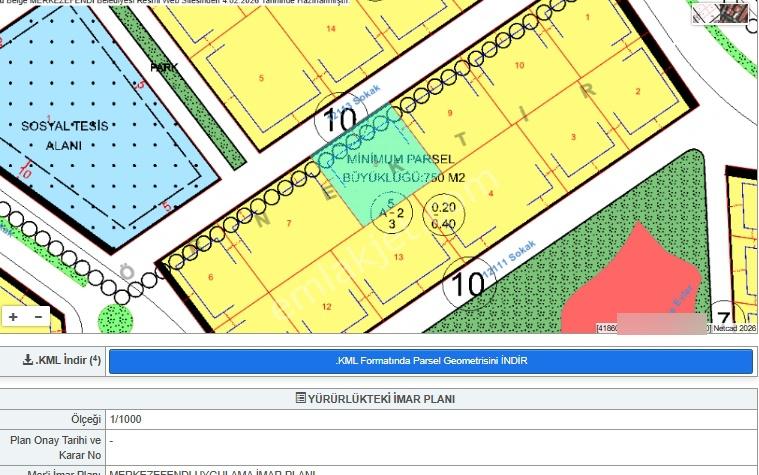Click the list icon before YÜRÜRLÜKTEKİ İMAR PLANI

(x=301, y=398)
